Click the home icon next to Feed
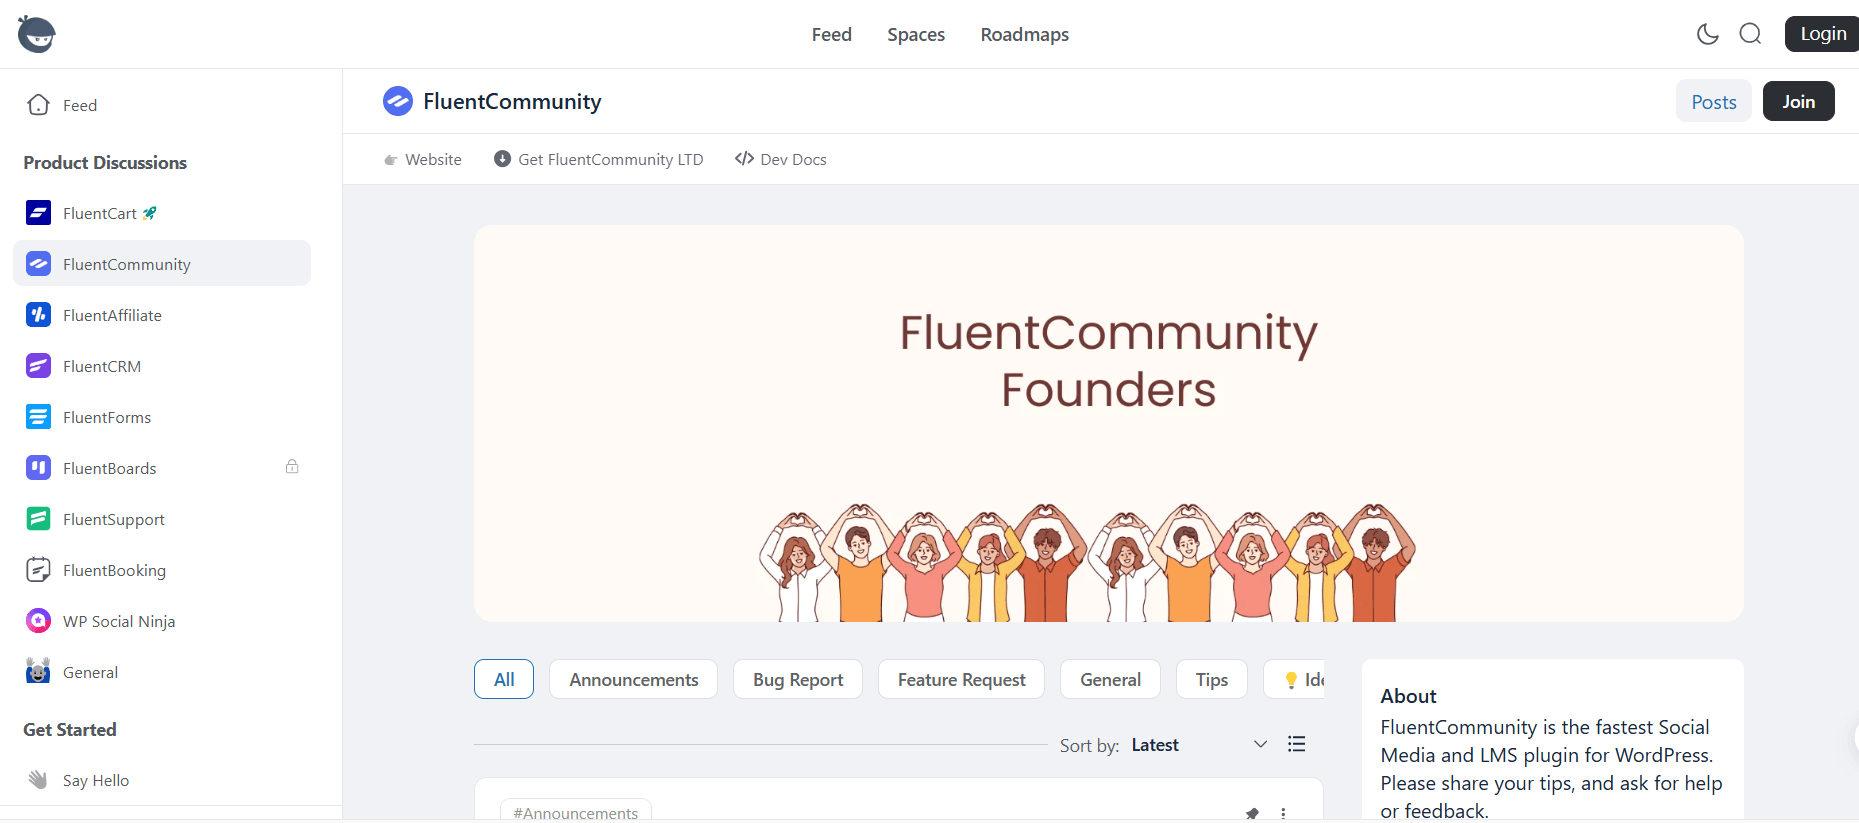Viewport: 1859px width, 823px height. 39,105
